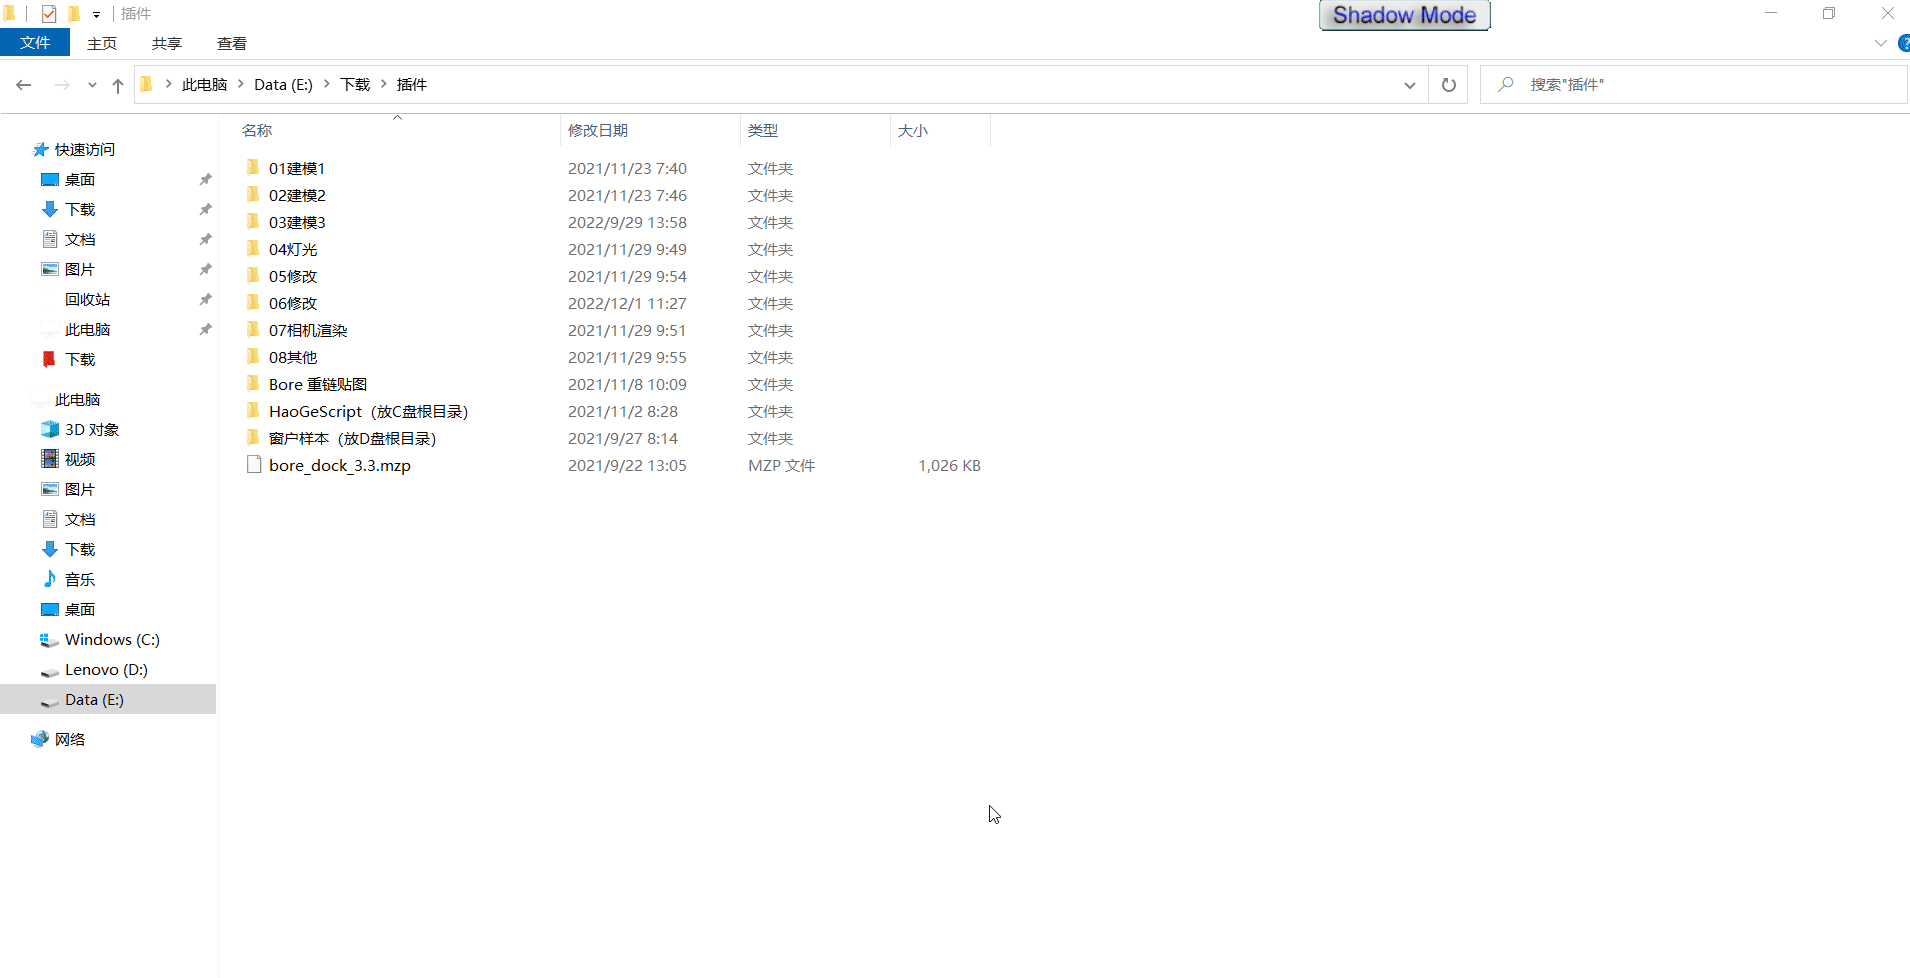Unpin 桌面 from quick access
This screenshot has height=978, width=1910.
click(205, 179)
